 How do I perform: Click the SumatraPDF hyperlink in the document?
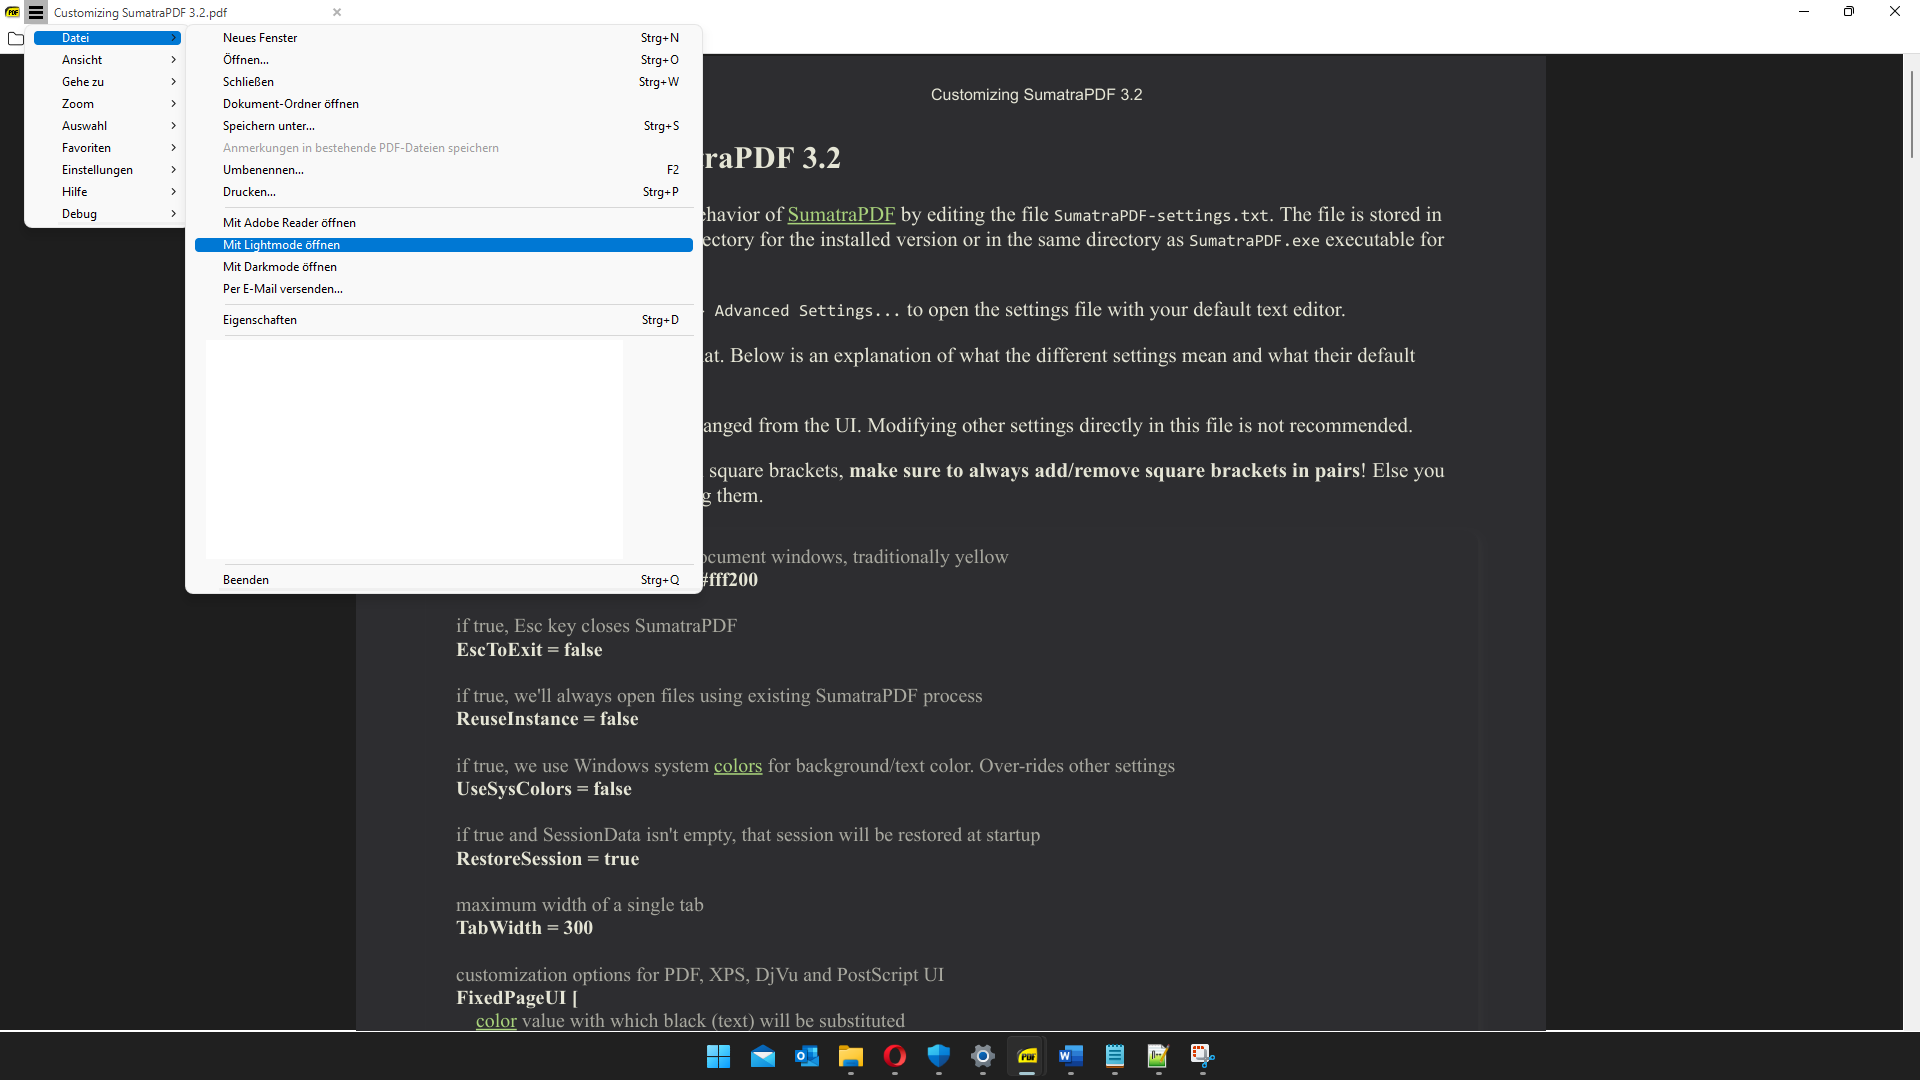(x=841, y=214)
